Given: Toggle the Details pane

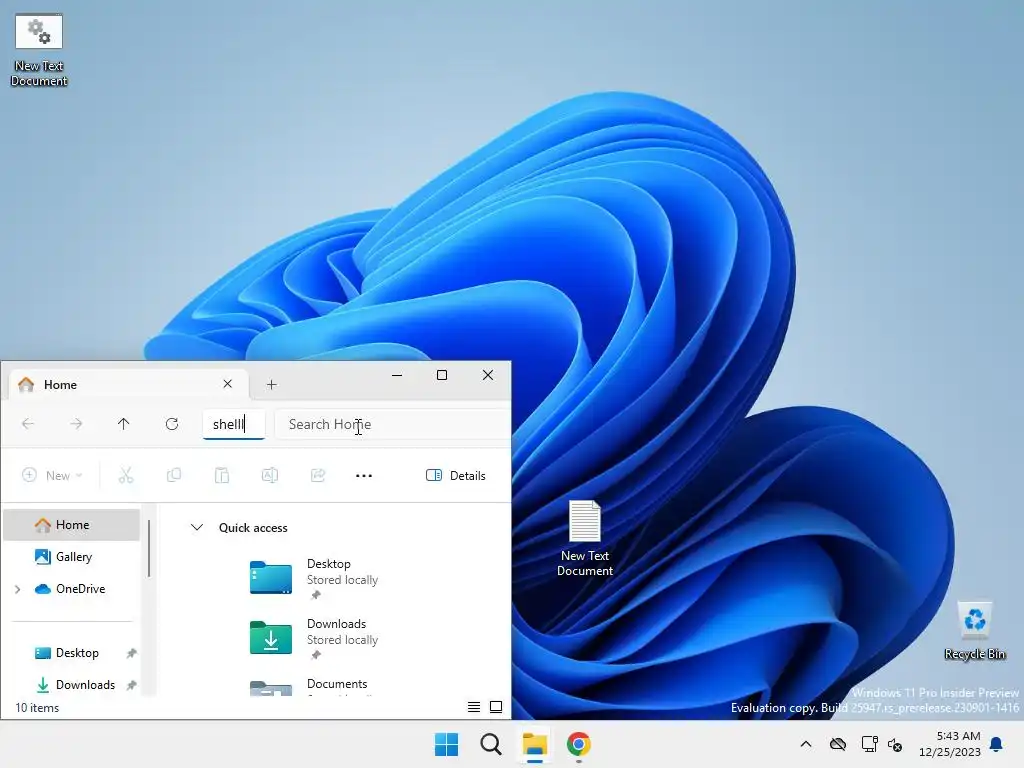Looking at the screenshot, I should (456, 475).
